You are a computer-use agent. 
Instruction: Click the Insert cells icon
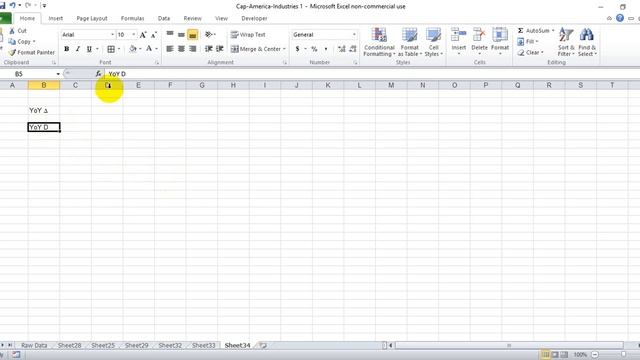click(x=458, y=36)
